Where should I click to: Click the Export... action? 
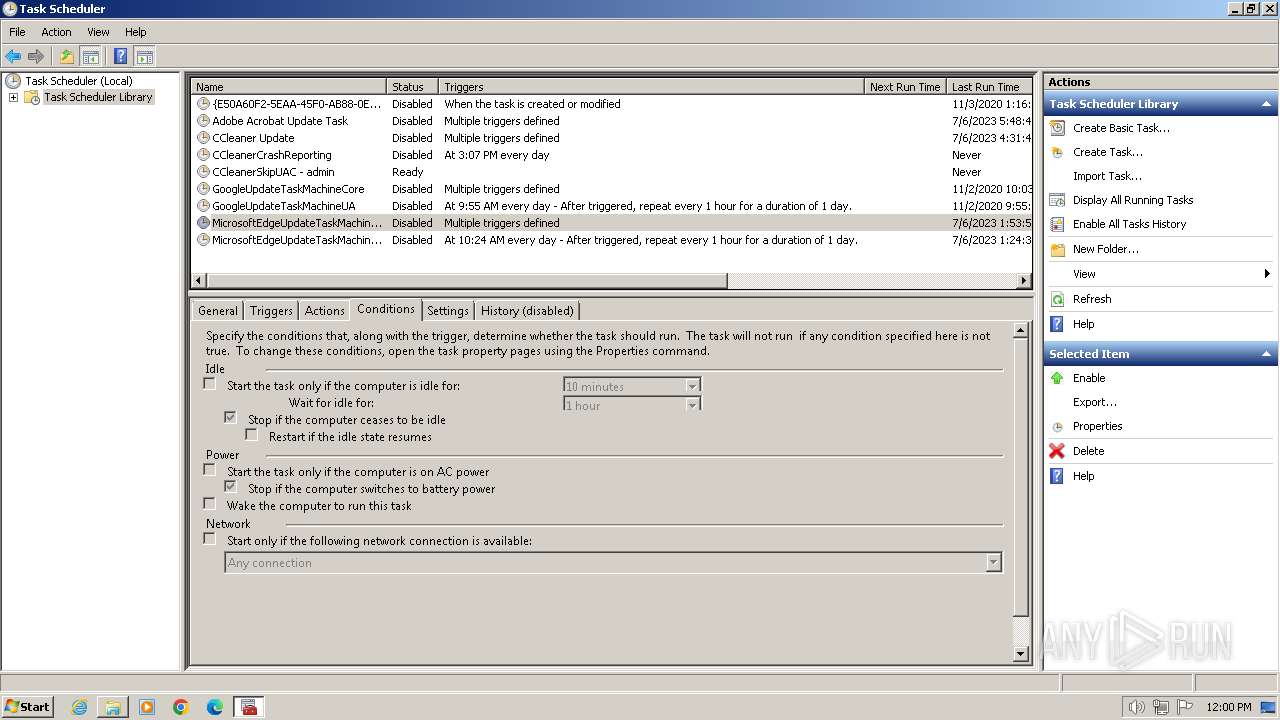[x=1095, y=402]
